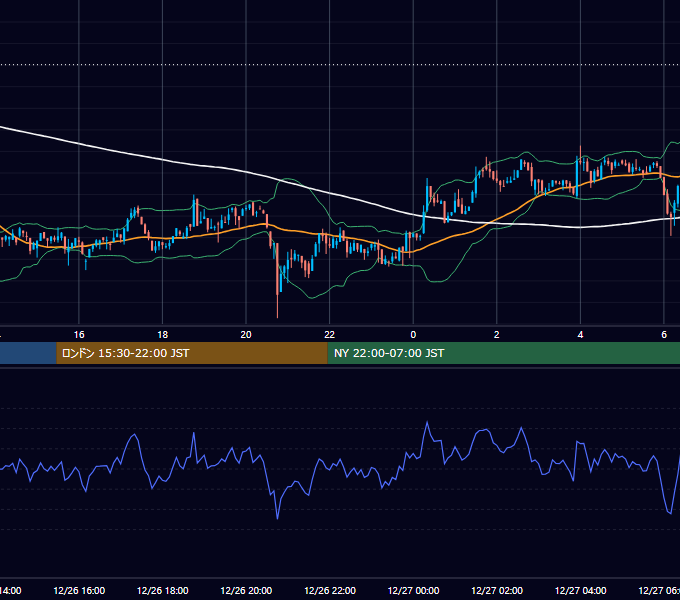Click the 12/27 04:00 time label
This screenshot has width=680, height=600.
coord(581,591)
